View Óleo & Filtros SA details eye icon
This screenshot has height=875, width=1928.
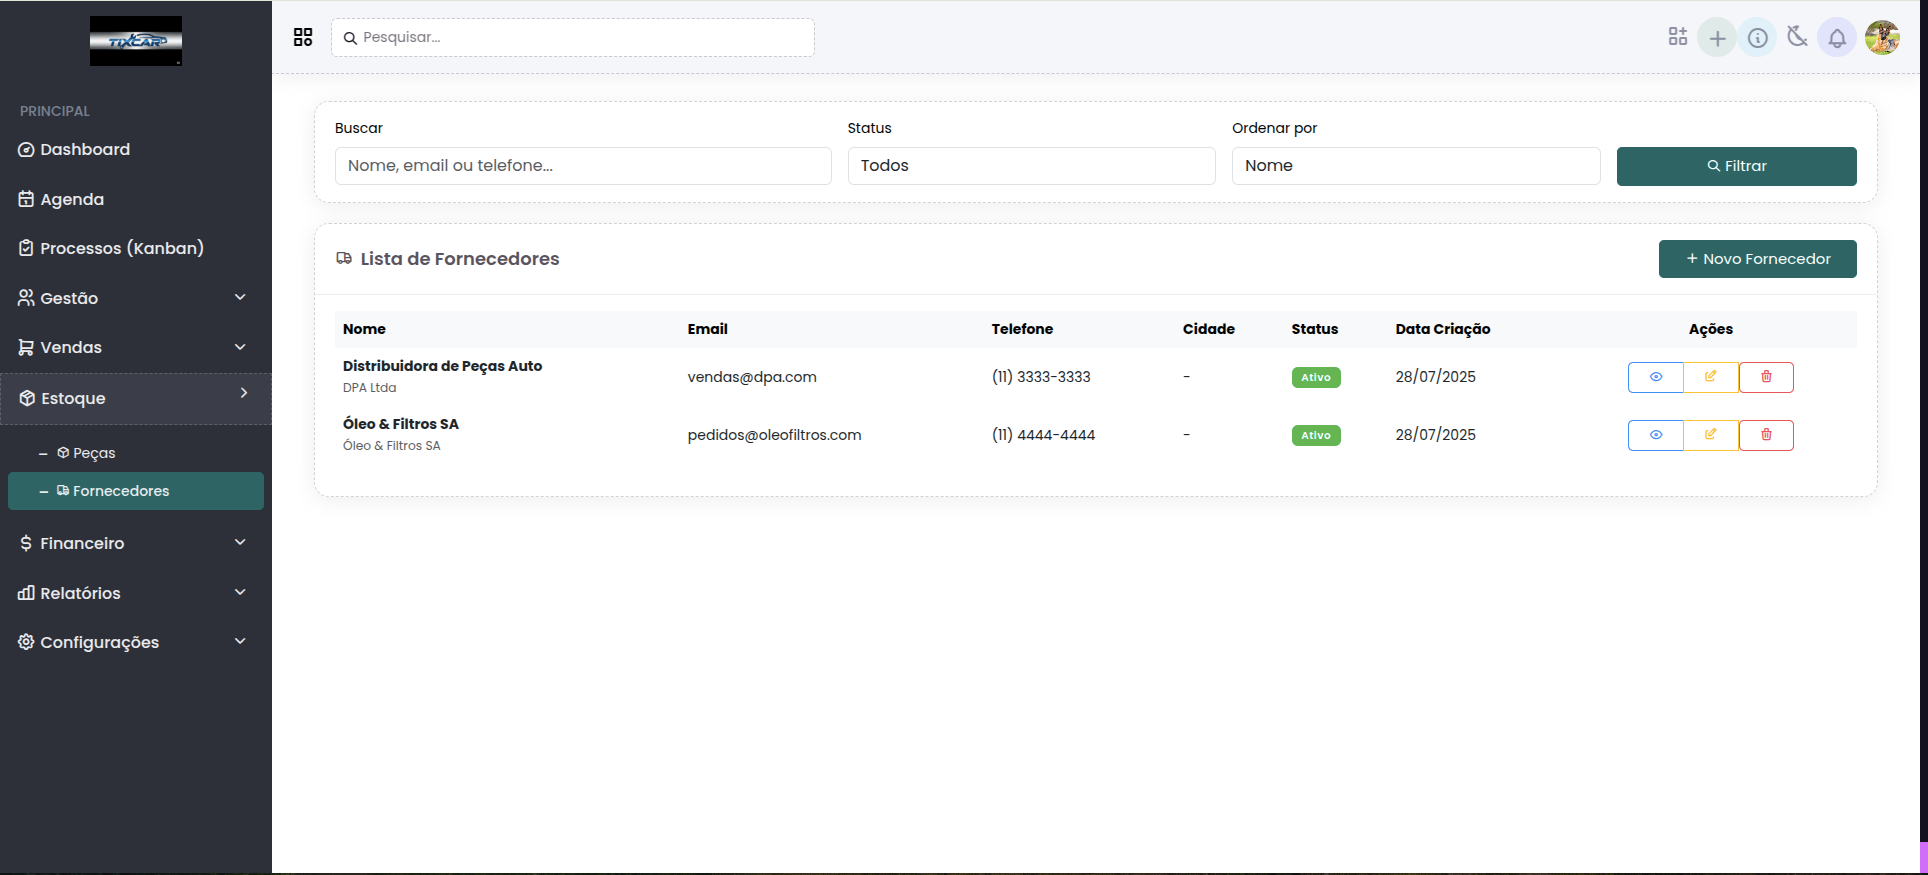coord(1655,435)
